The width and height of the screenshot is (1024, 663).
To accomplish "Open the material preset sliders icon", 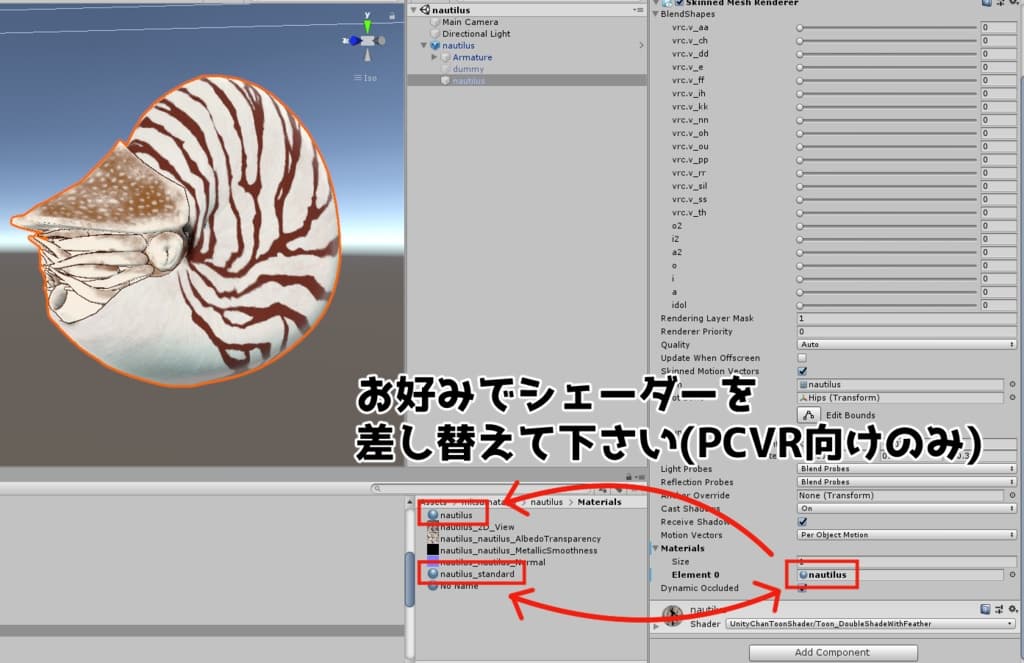I will point(999,609).
